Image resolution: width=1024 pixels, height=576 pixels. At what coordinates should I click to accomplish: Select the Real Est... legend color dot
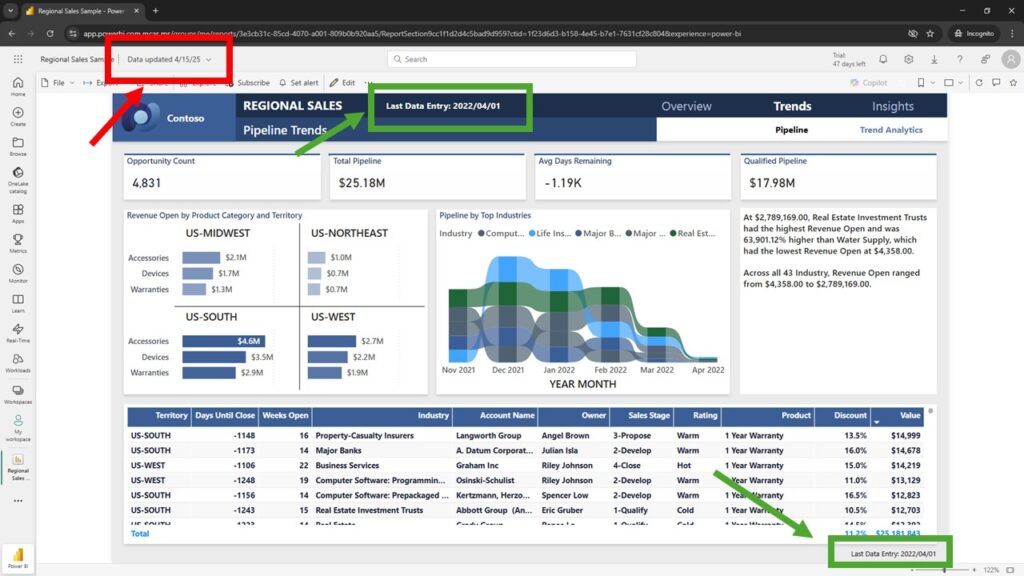pyautogui.click(x=673, y=233)
